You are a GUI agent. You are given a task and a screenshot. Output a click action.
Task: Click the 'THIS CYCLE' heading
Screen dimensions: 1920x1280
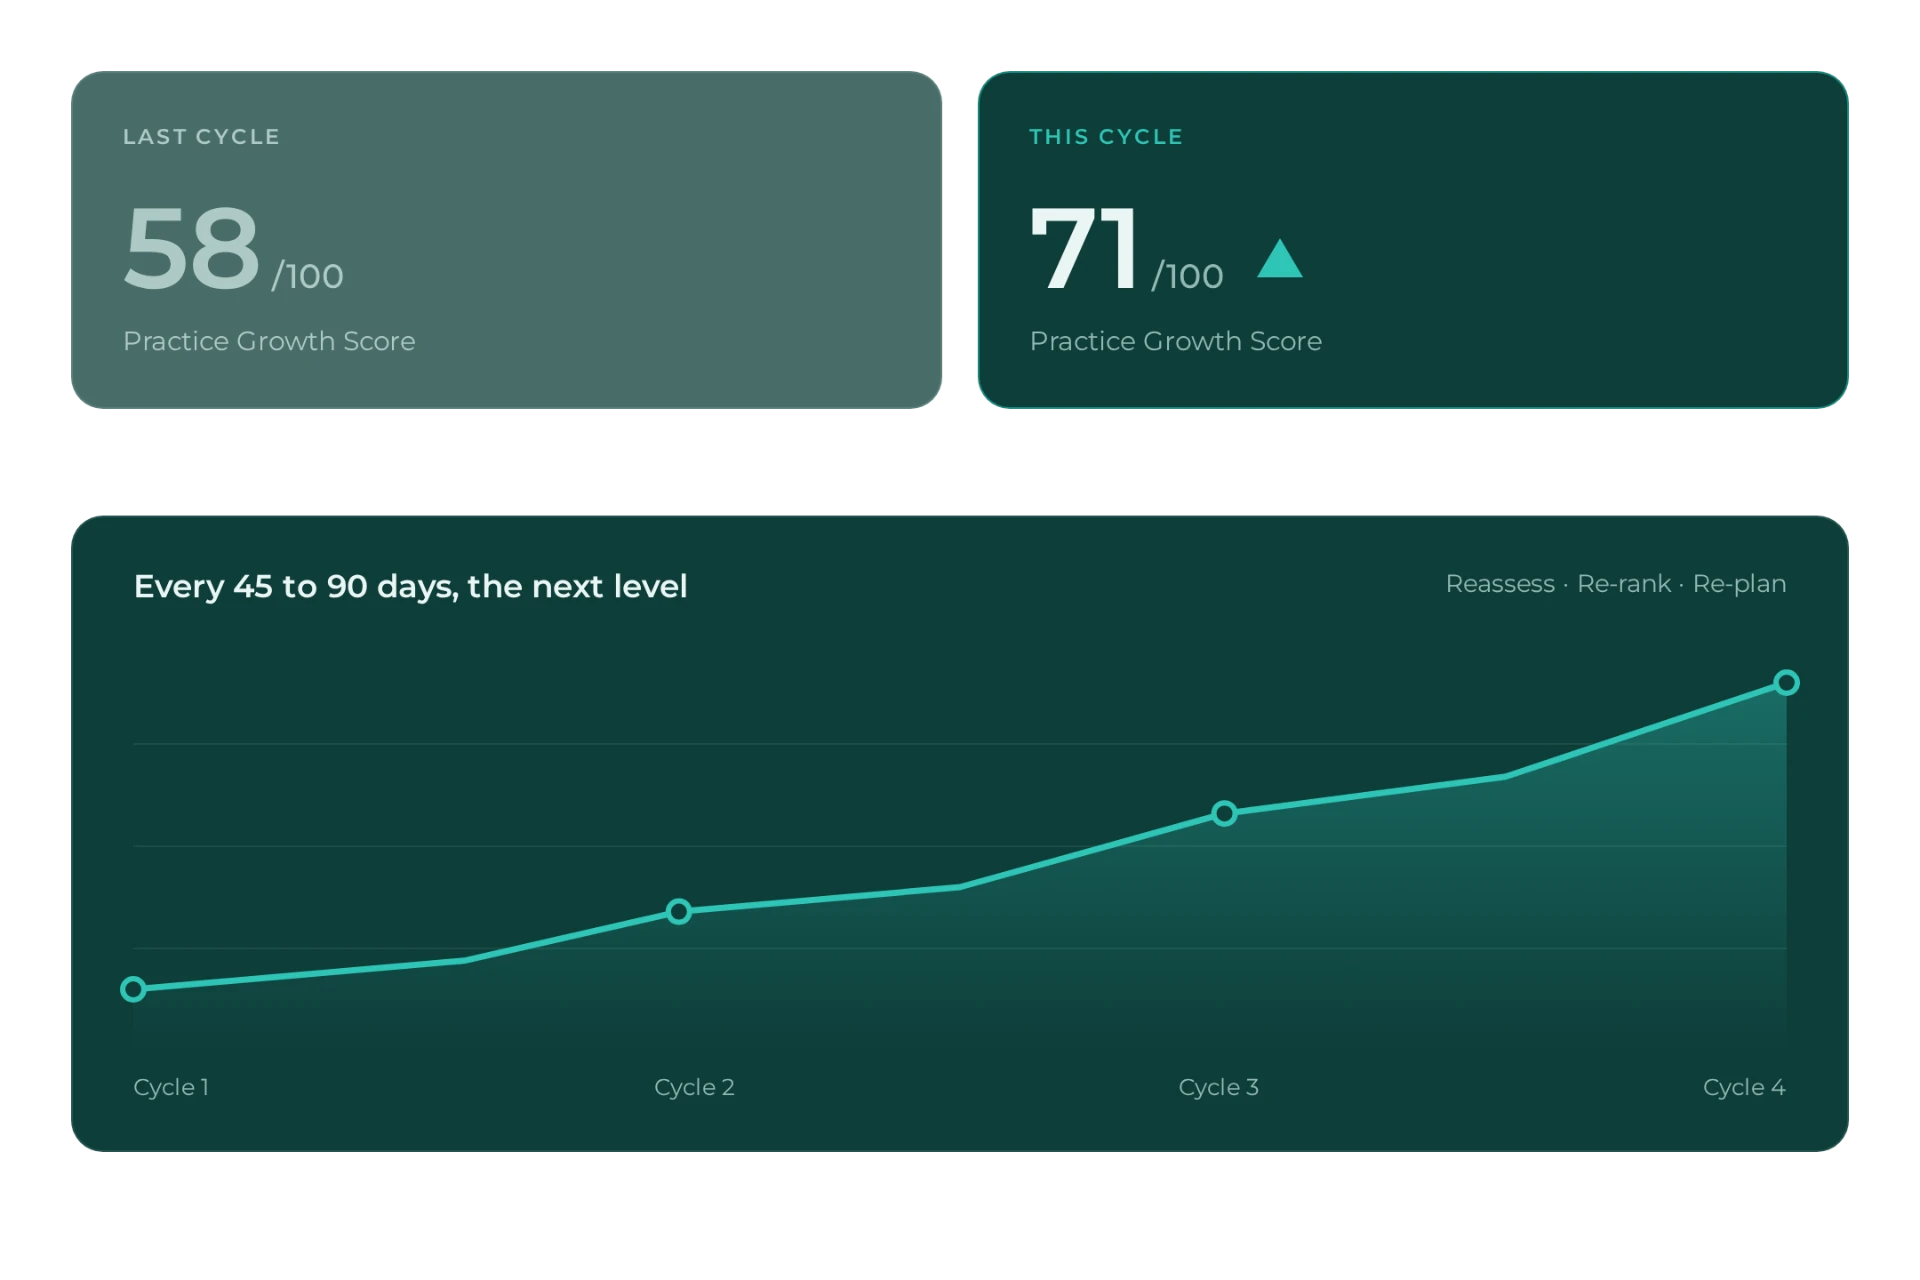coord(1106,137)
